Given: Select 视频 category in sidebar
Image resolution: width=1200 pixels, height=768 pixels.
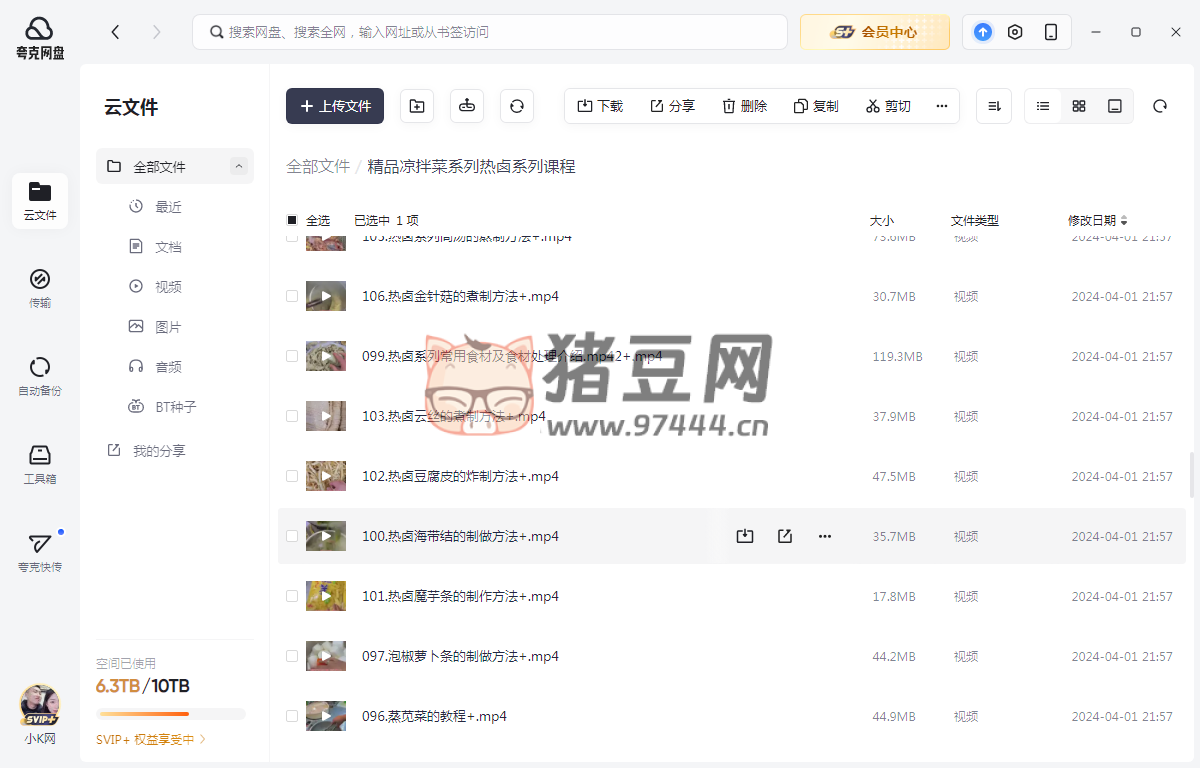Looking at the screenshot, I should click(x=168, y=287).
